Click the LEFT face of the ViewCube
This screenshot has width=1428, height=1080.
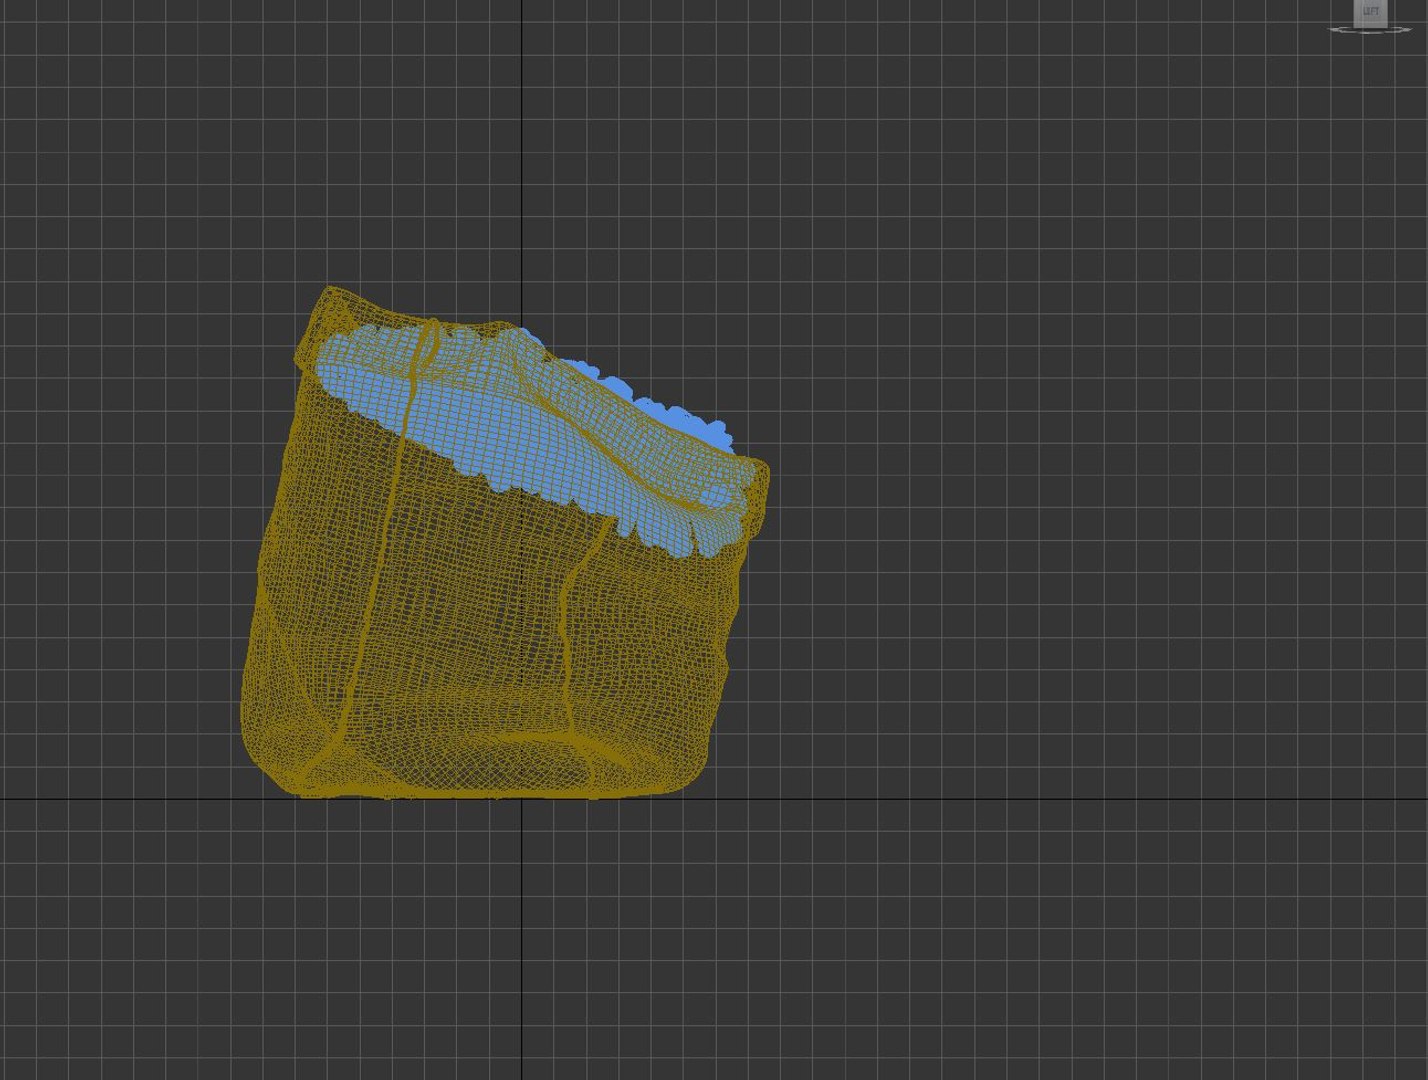(1370, 11)
